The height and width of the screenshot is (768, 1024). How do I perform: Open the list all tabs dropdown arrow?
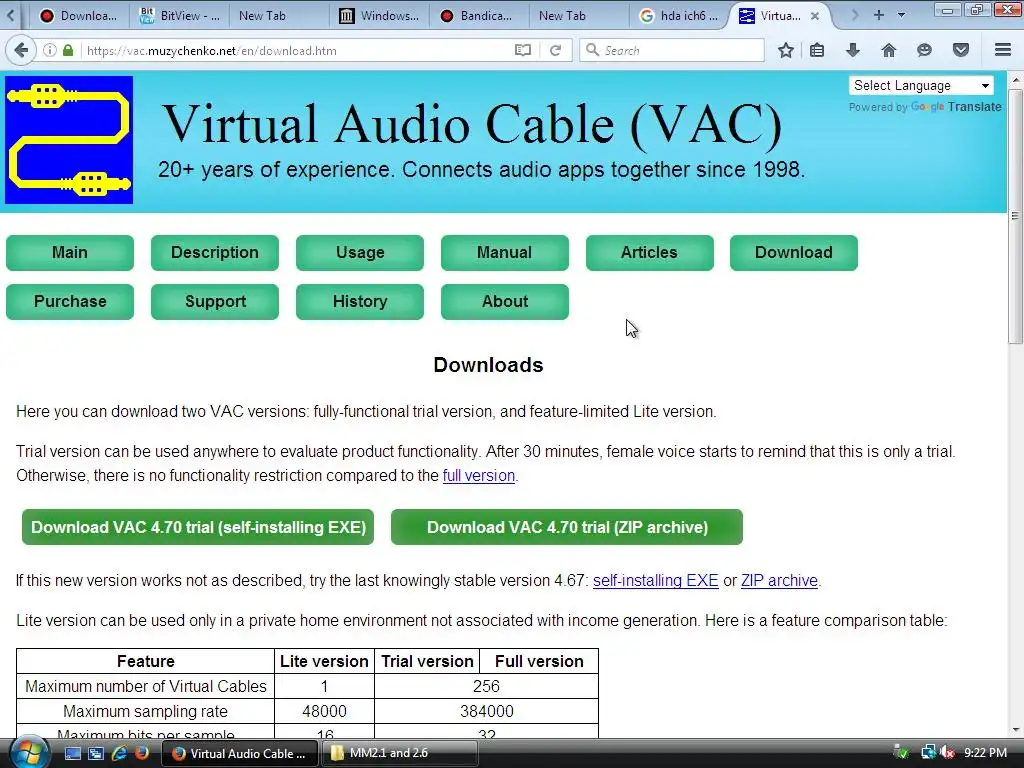pos(901,15)
